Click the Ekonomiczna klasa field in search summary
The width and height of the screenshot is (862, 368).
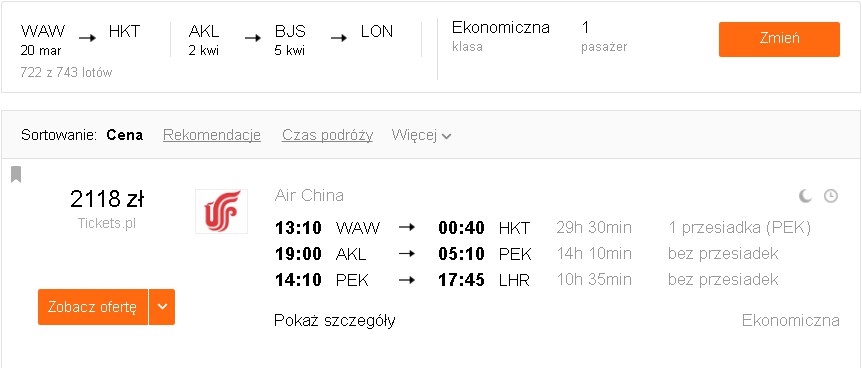[x=500, y=36]
